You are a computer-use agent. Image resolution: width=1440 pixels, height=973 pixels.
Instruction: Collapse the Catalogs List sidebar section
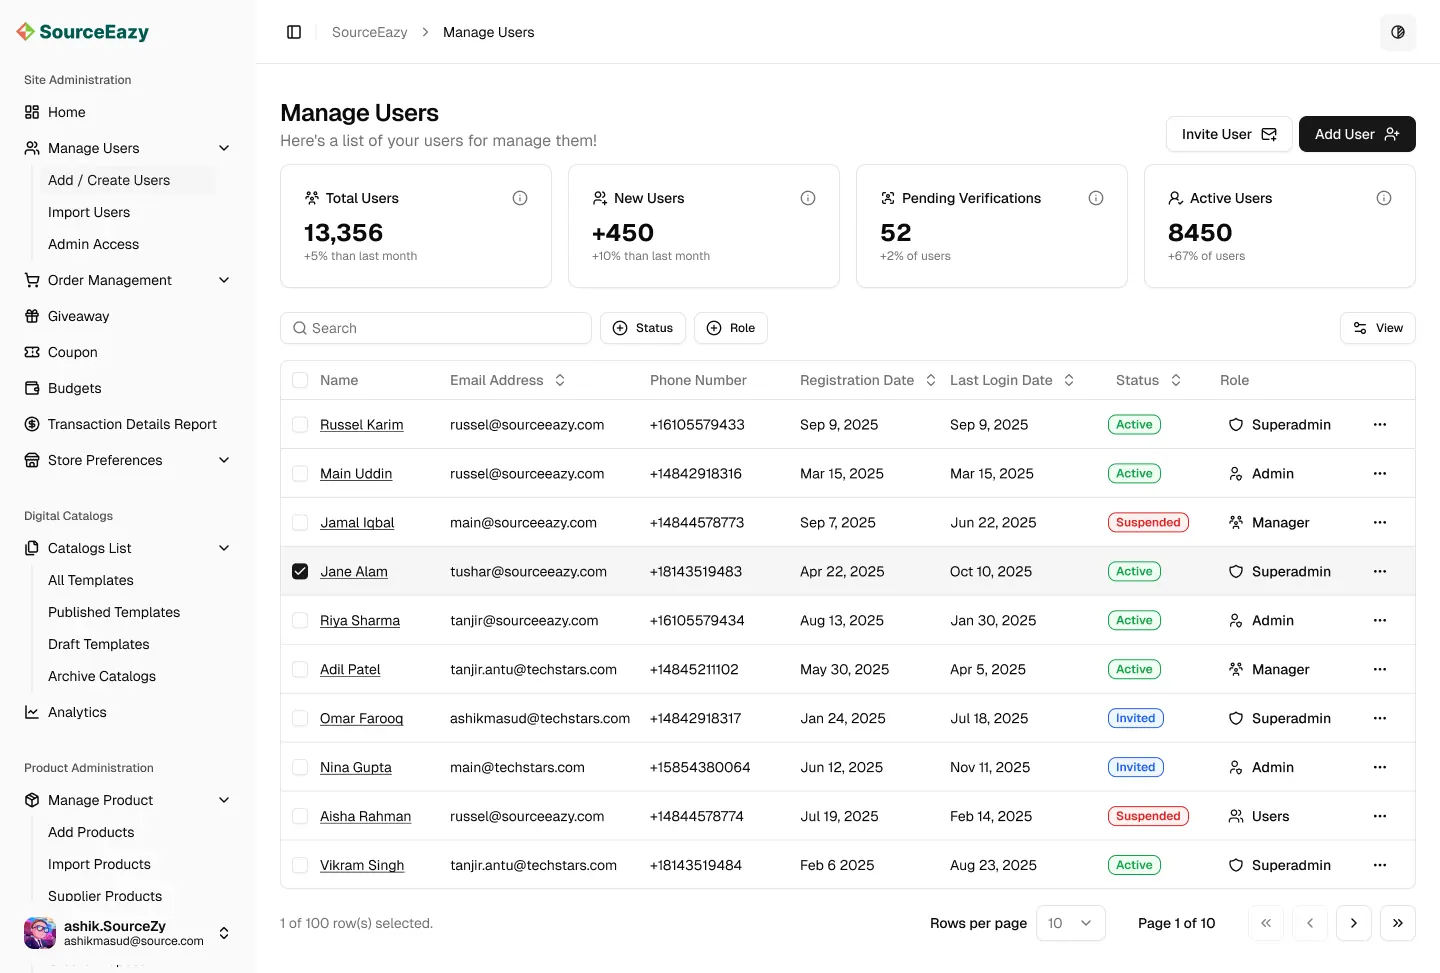(x=224, y=548)
